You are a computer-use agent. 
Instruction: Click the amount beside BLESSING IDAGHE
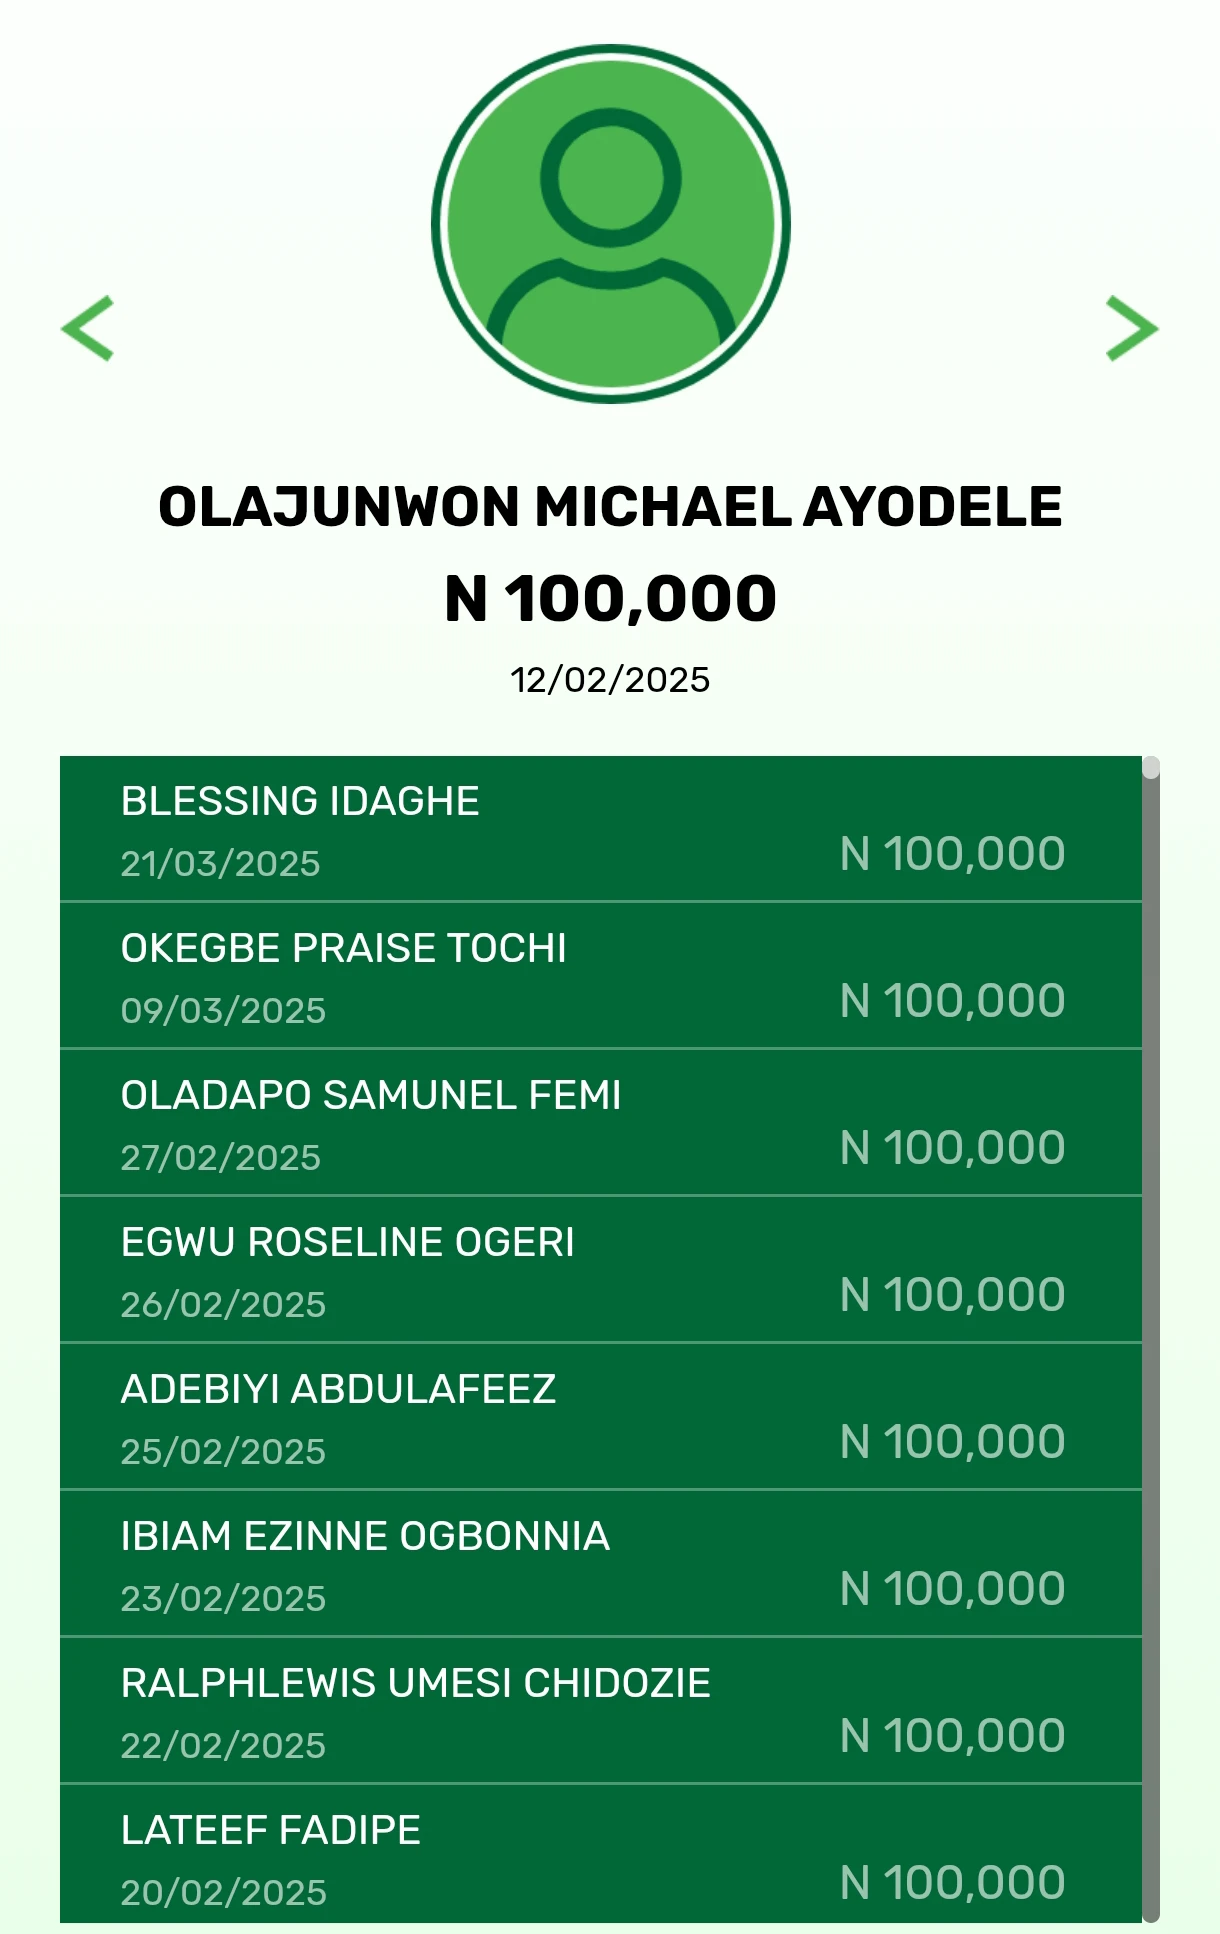(953, 854)
